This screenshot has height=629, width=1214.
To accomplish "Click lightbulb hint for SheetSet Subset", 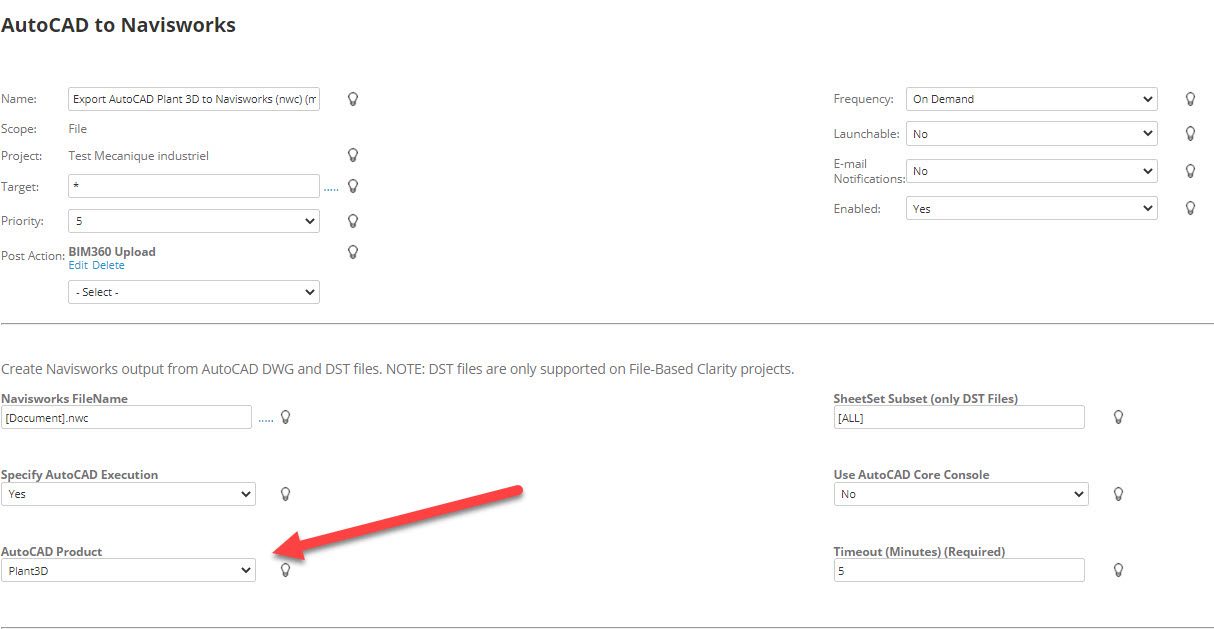I will [1118, 417].
